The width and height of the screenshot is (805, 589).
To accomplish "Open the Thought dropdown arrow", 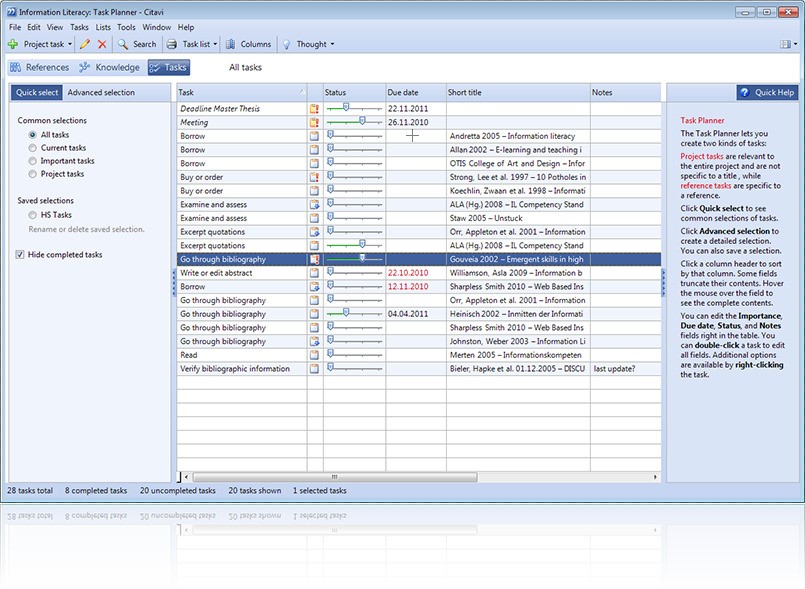I will coord(332,44).
